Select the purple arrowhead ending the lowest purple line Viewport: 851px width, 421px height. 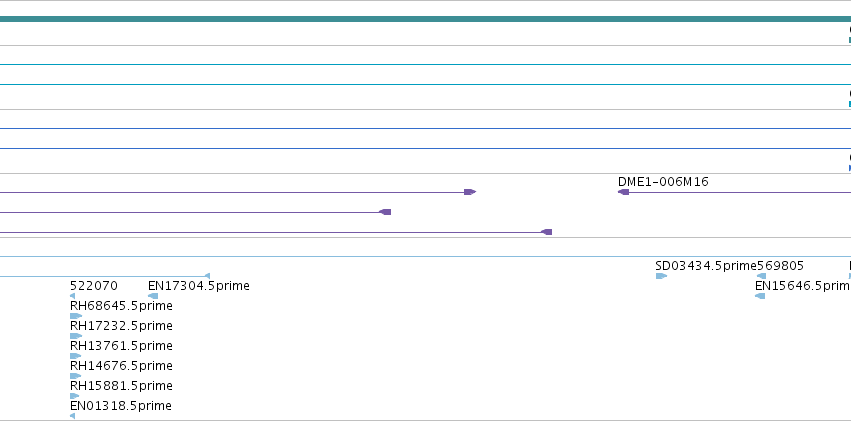(x=547, y=232)
